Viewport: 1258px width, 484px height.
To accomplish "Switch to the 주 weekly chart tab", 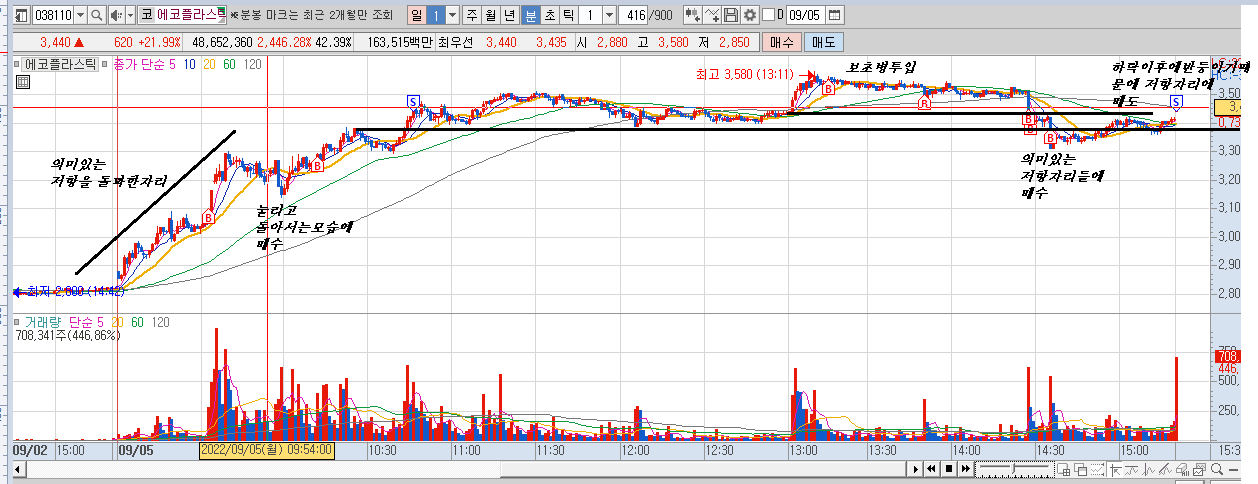I will click(x=473, y=15).
